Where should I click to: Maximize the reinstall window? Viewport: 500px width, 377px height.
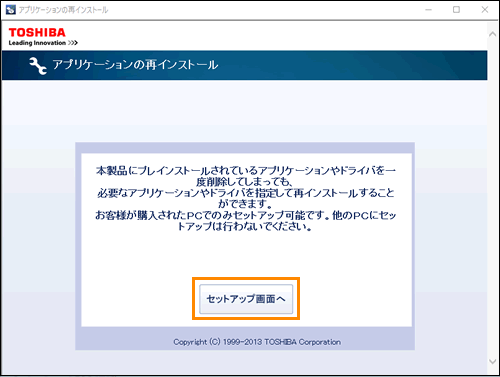pyautogui.click(x=456, y=10)
